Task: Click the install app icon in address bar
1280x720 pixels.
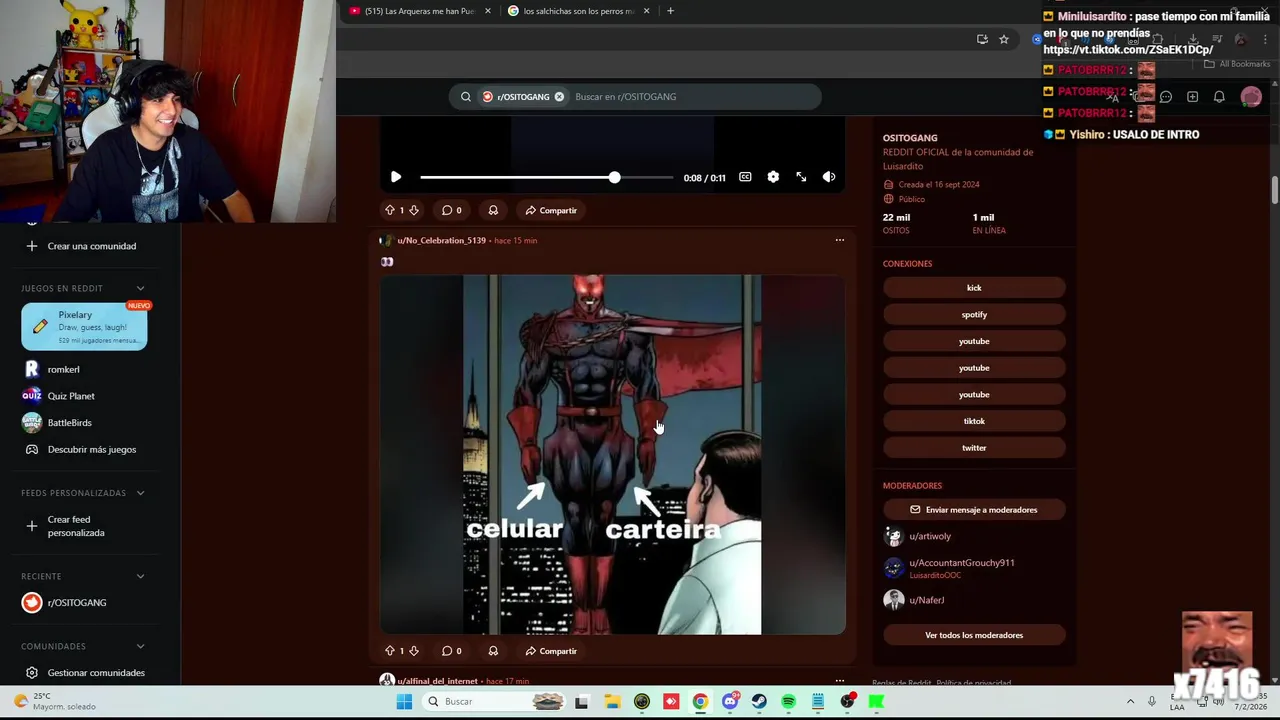Action: 982,39
